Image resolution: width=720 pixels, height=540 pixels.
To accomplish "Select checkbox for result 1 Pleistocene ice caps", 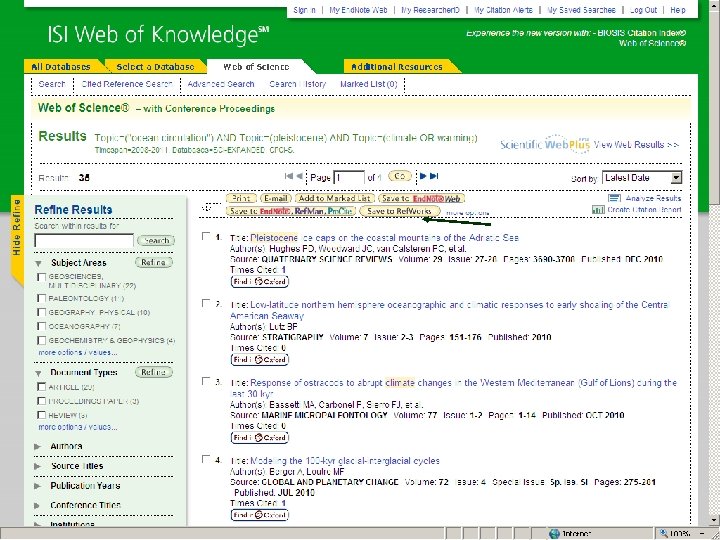I will [206, 236].
